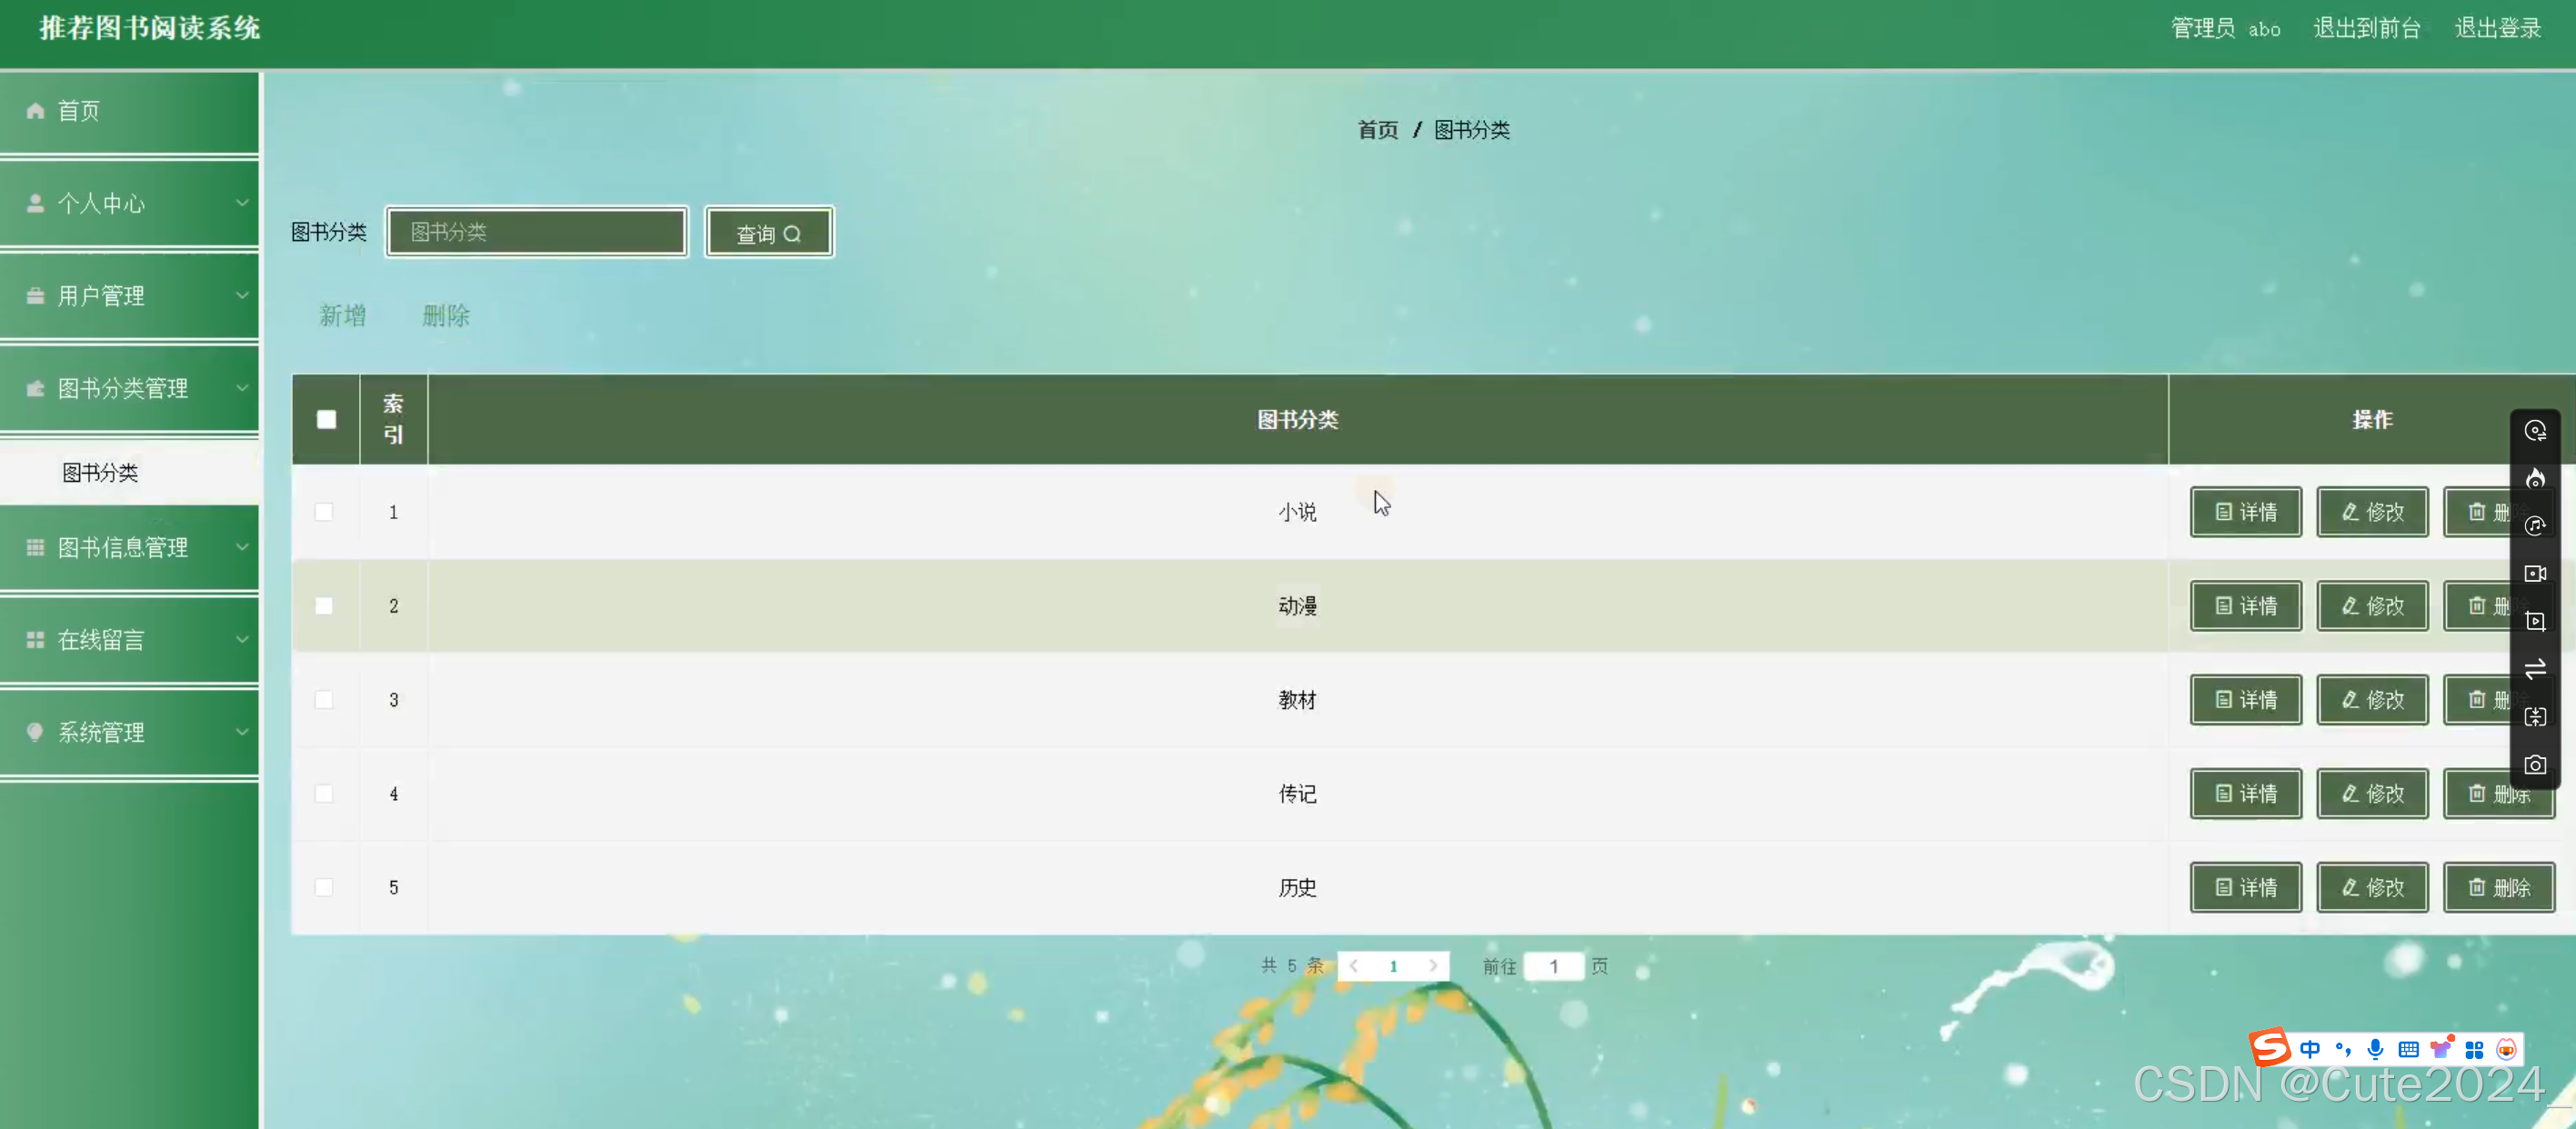This screenshot has height=1129, width=2576.
Task: Open 详情 for the 传记 row
Action: click(2246, 794)
